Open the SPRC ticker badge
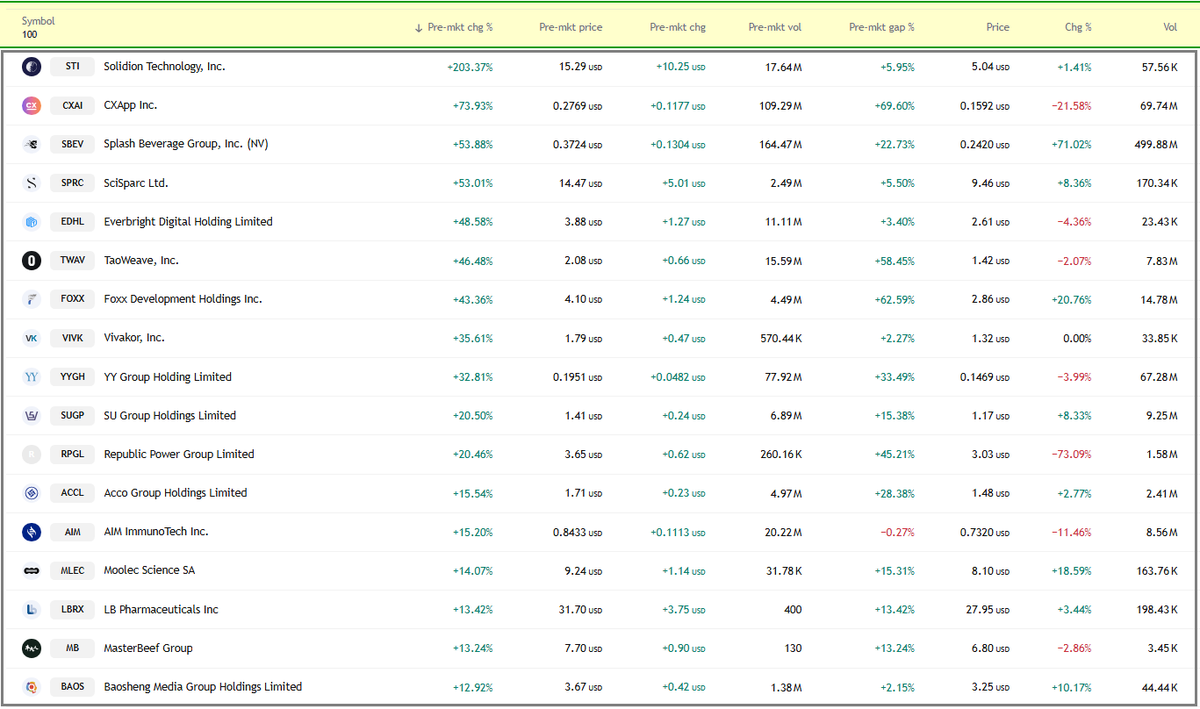This screenshot has width=1200, height=709. coord(72,183)
